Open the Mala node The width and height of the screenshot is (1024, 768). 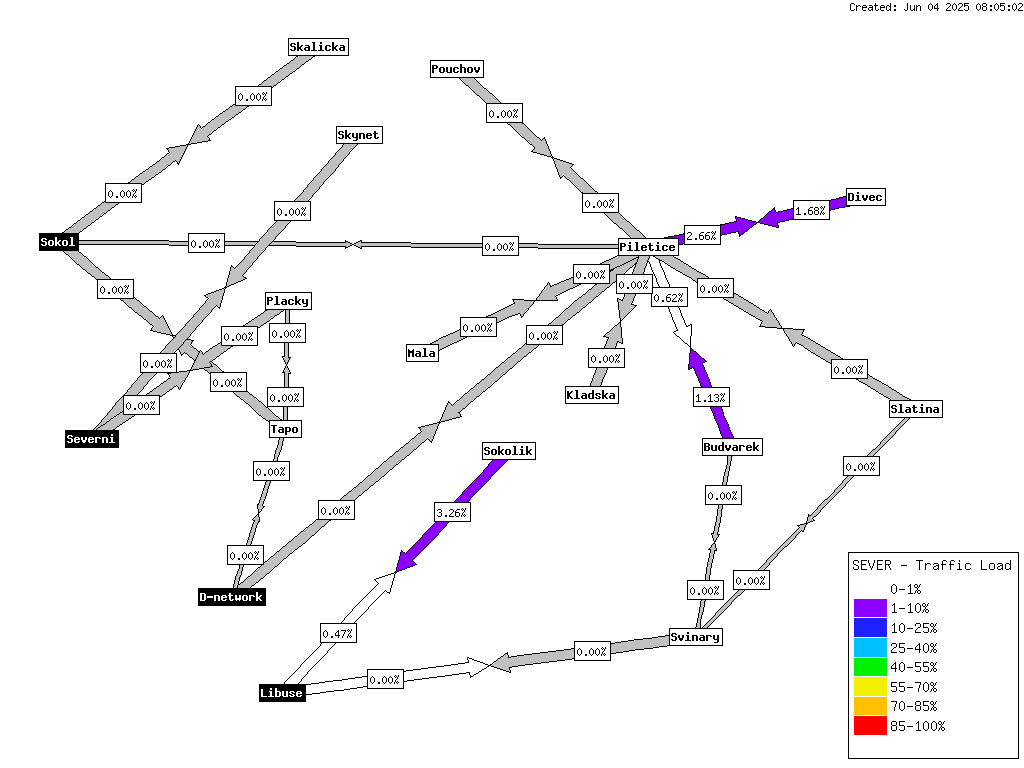(x=422, y=353)
